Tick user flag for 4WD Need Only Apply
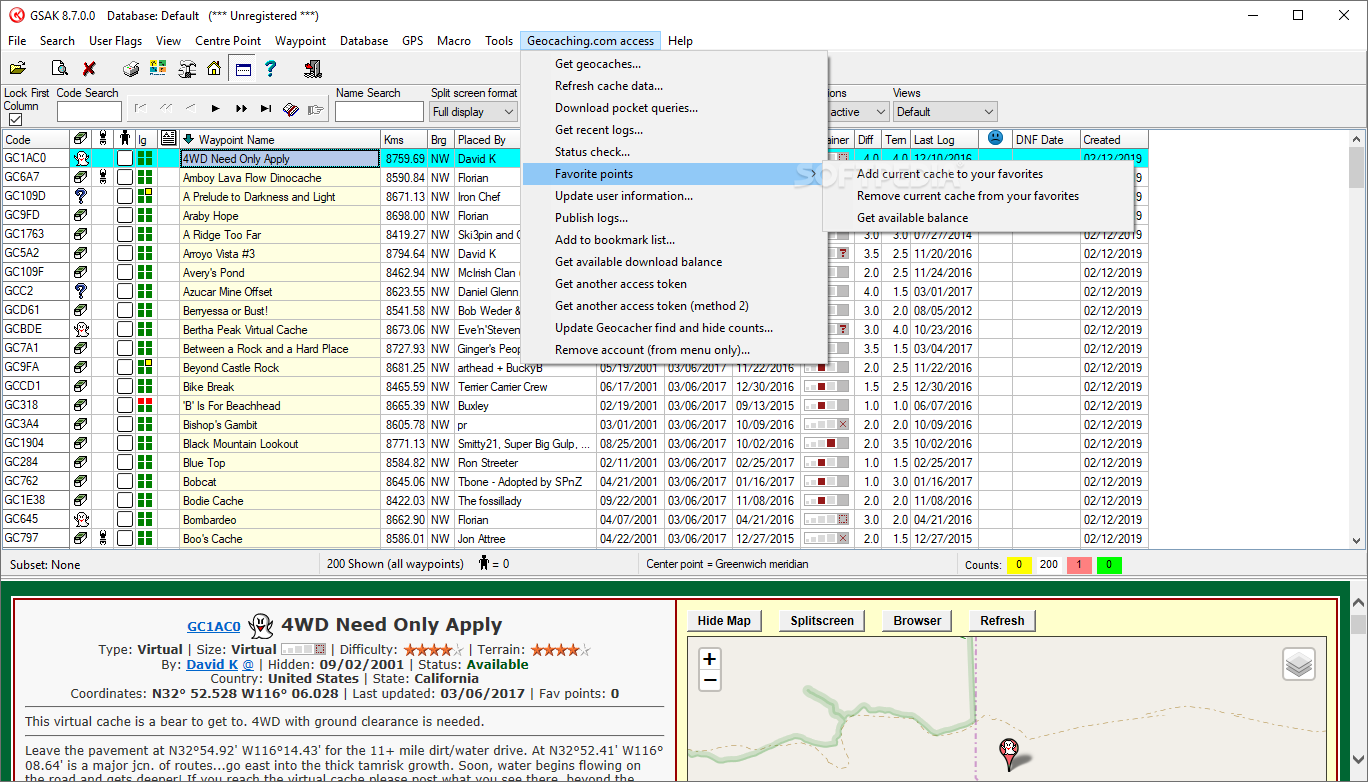1368x782 pixels. (125, 158)
